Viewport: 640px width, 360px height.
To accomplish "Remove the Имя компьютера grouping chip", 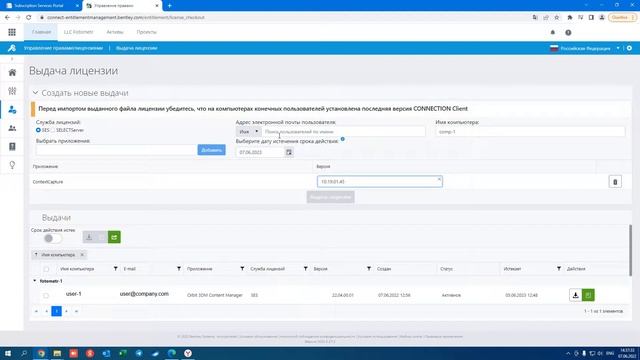I will pos(82,255).
